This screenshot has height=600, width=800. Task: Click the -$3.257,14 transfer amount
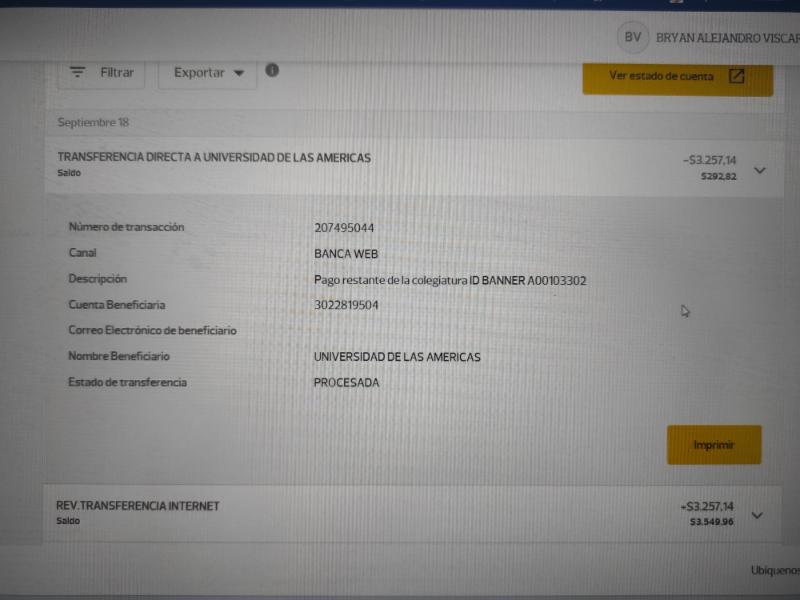[x=709, y=160]
